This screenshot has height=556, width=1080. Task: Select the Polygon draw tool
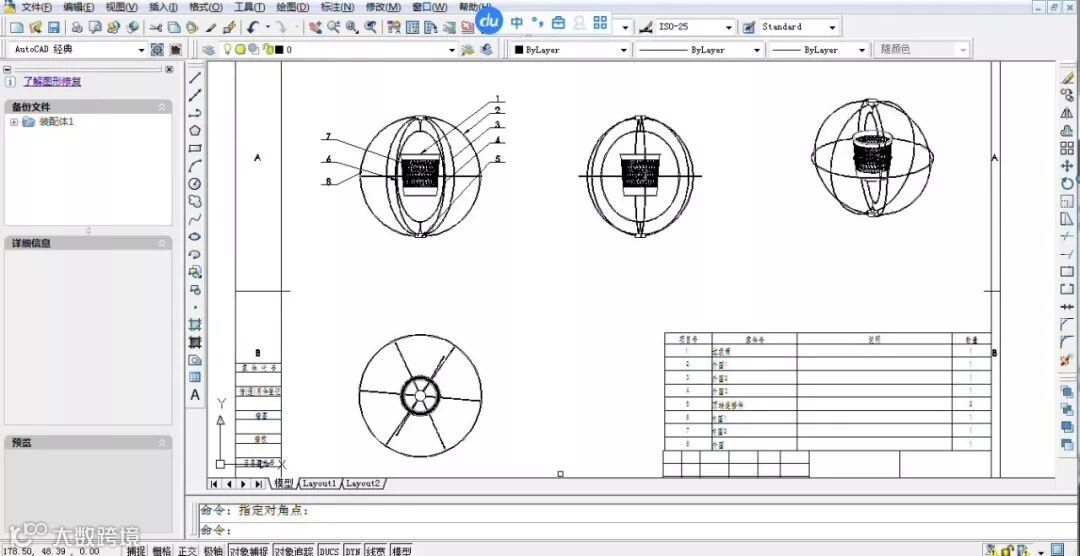[196, 130]
